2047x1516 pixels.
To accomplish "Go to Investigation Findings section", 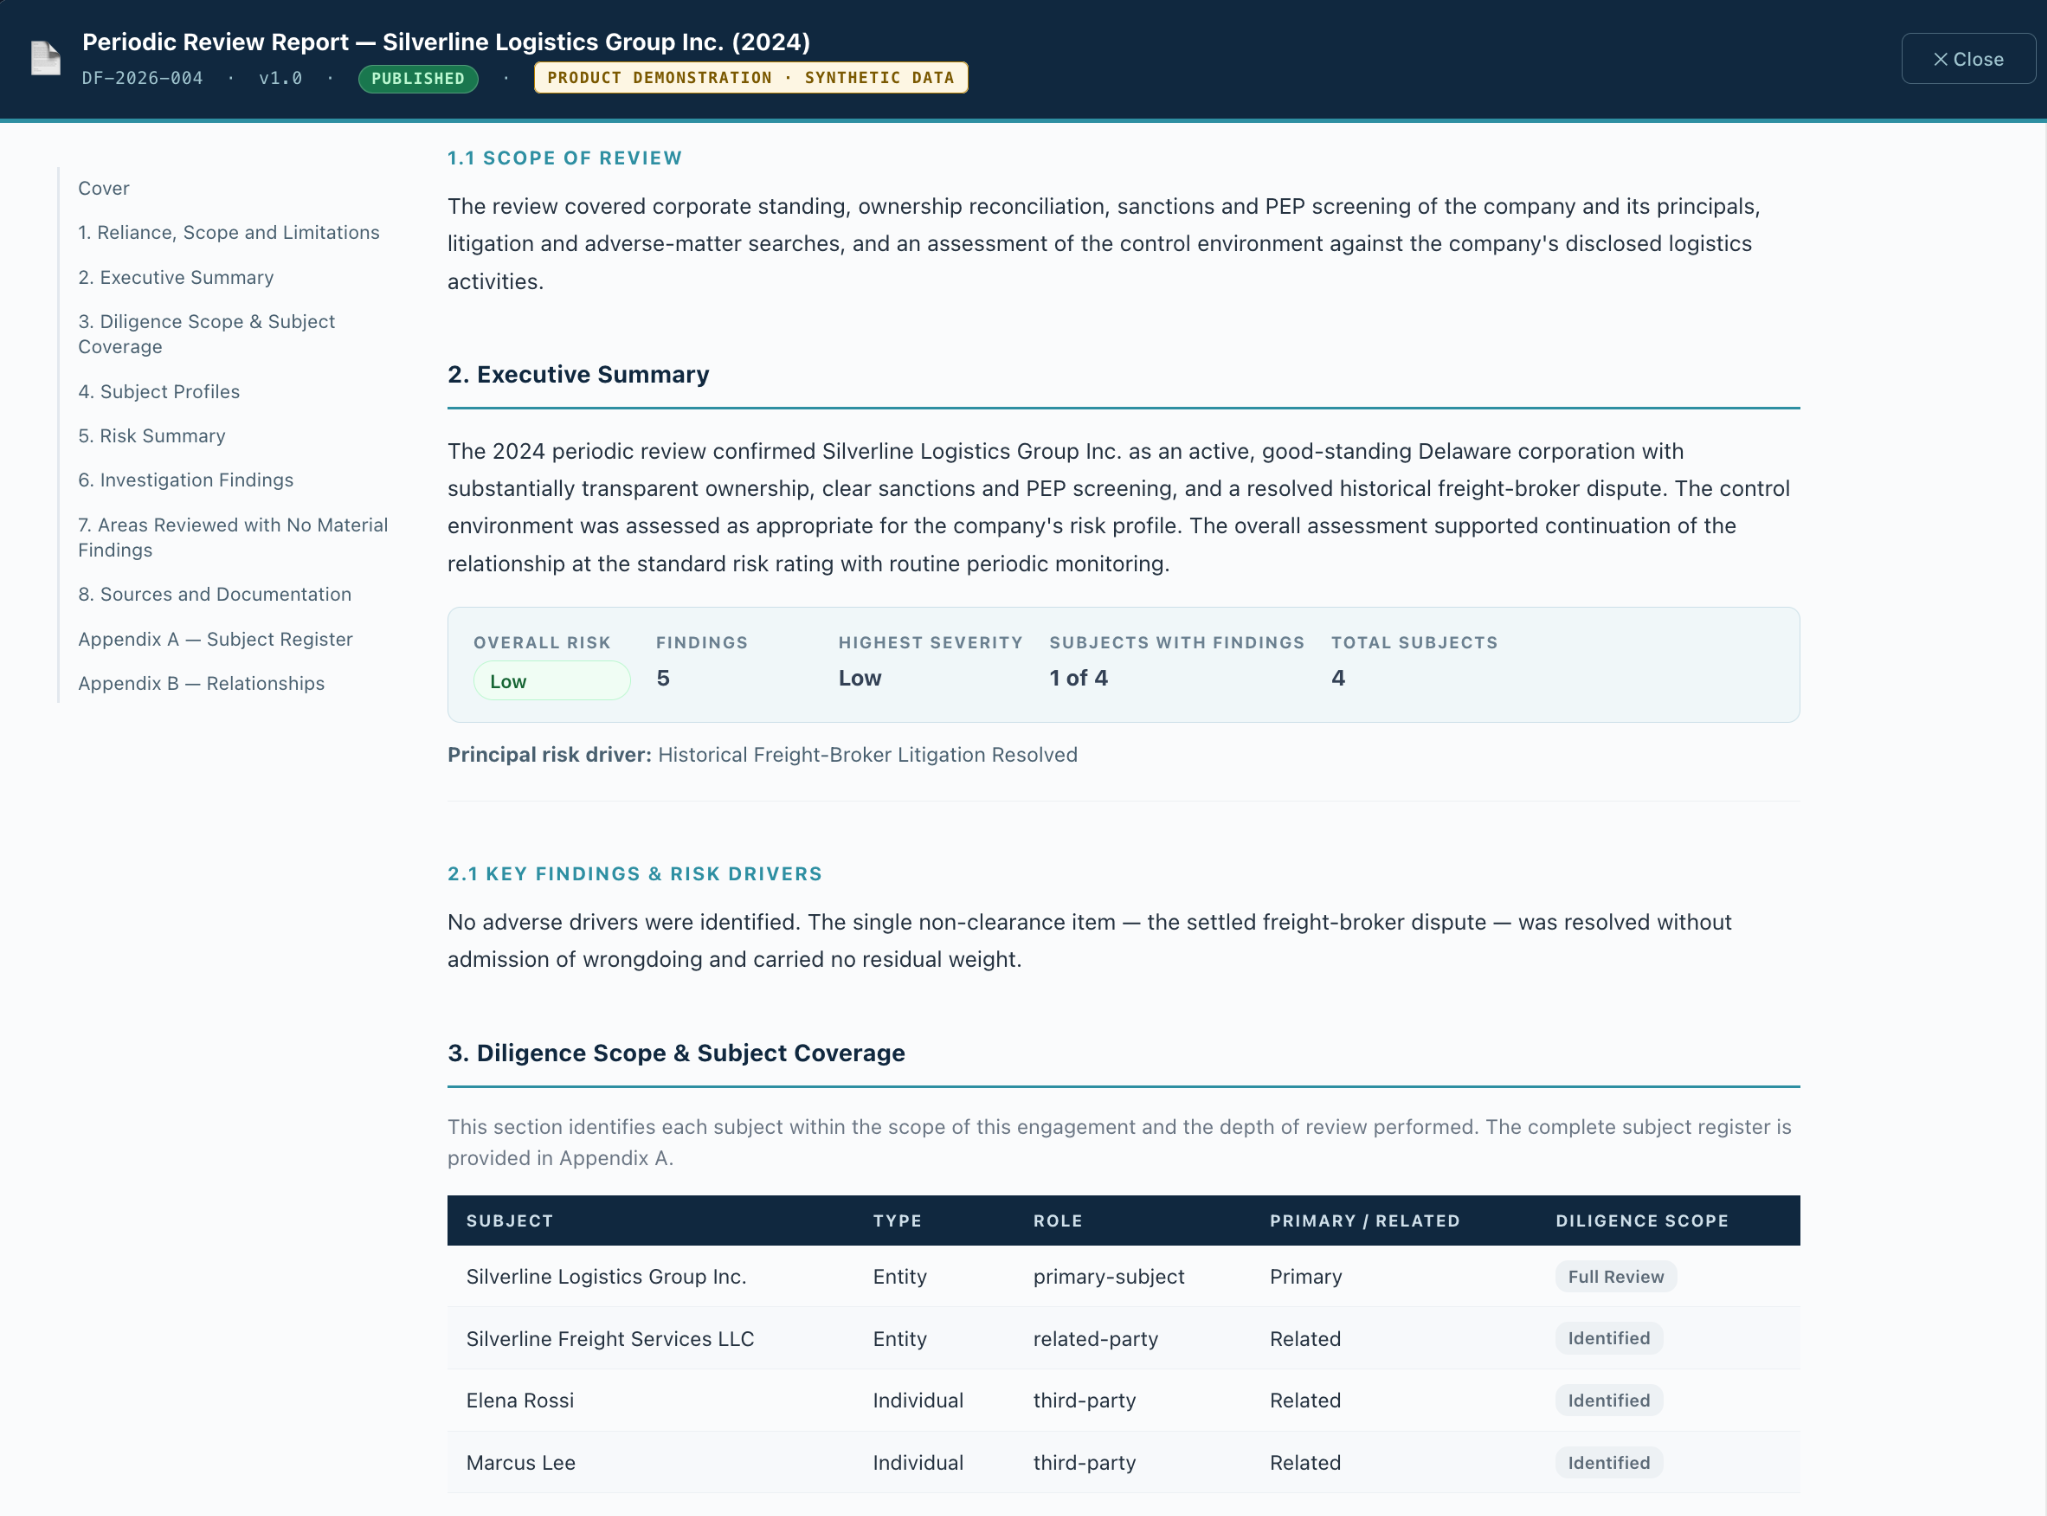I will 186,480.
